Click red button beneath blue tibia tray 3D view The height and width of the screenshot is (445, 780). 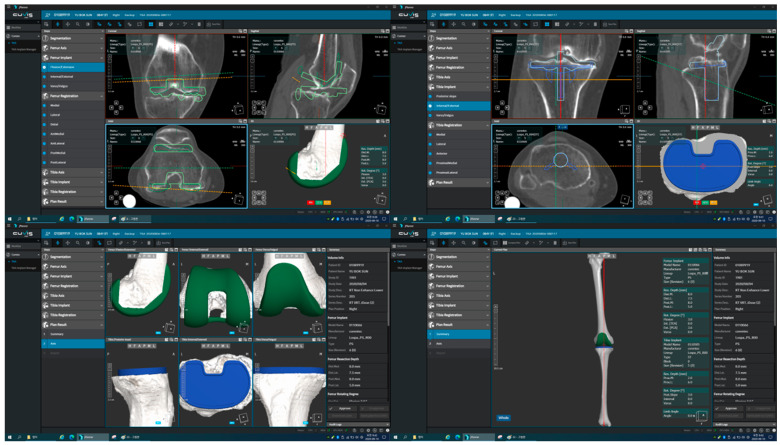coord(696,202)
